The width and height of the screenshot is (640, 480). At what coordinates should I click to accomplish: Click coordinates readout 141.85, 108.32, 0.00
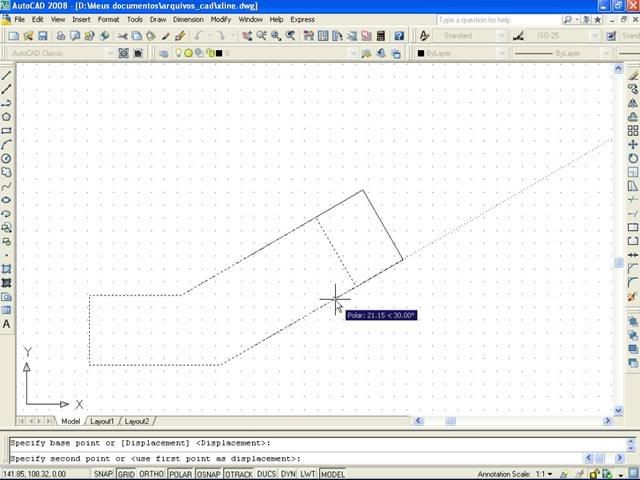pyautogui.click(x=34, y=474)
